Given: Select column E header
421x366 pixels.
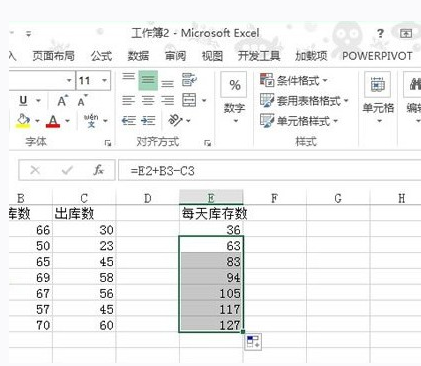Looking at the screenshot, I should 211,198.
